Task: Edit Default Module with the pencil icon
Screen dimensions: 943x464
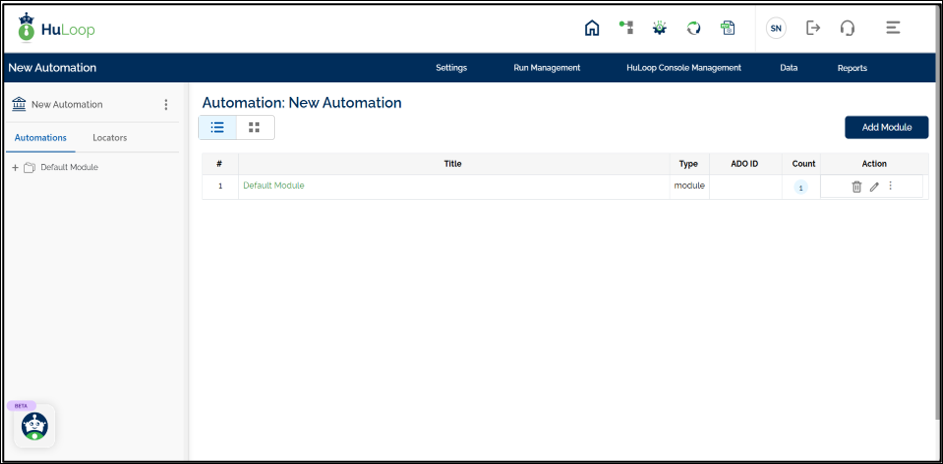Action: click(x=874, y=186)
